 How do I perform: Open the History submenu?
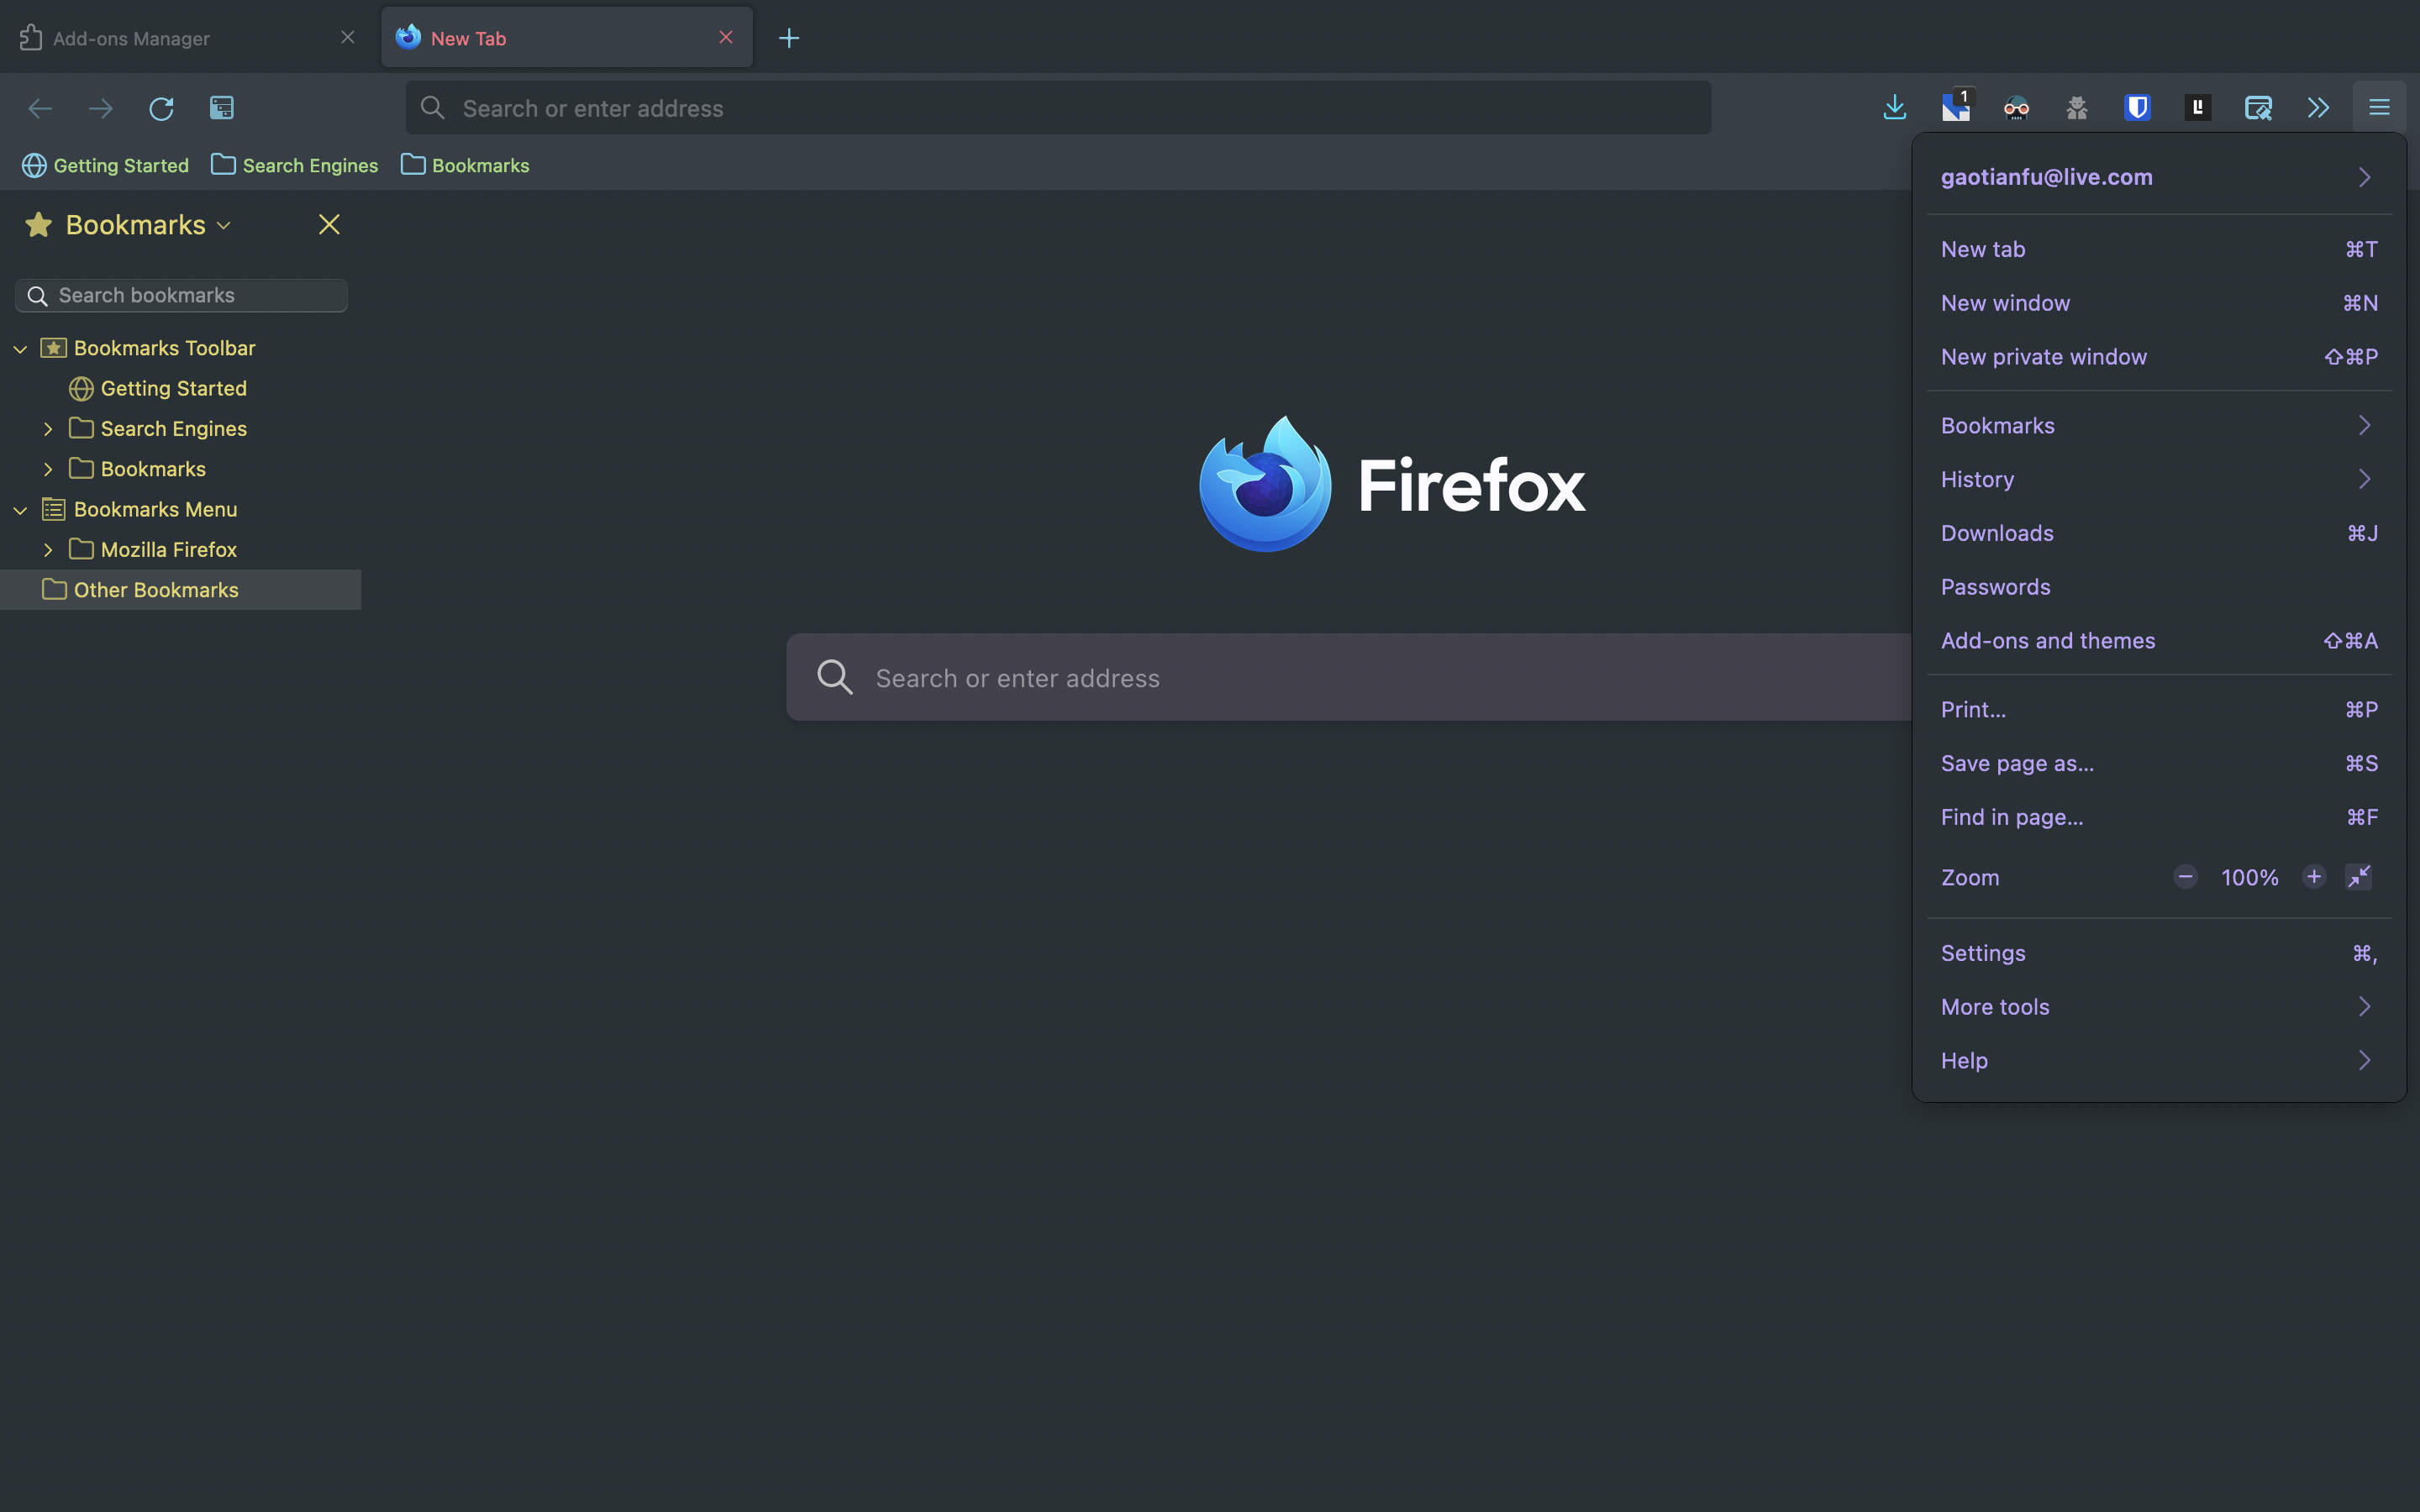(2159, 480)
